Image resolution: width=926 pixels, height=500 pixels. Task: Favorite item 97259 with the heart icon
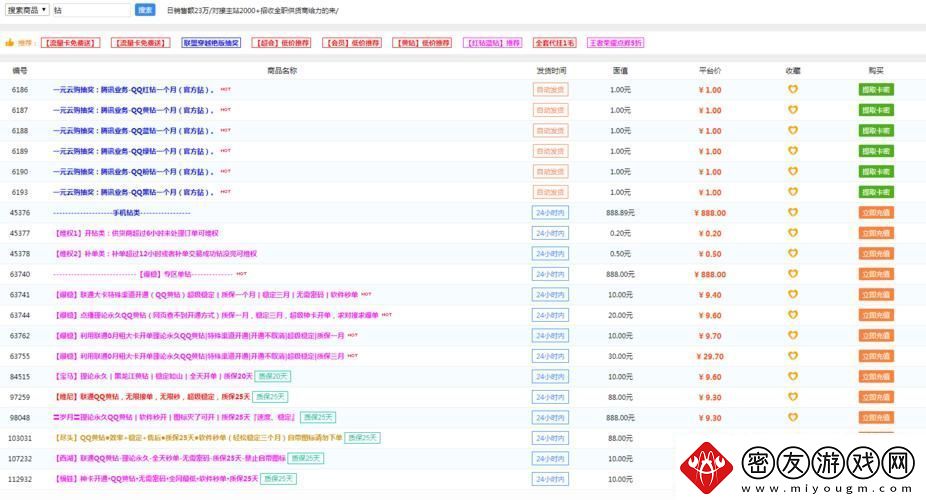pyautogui.click(x=793, y=397)
